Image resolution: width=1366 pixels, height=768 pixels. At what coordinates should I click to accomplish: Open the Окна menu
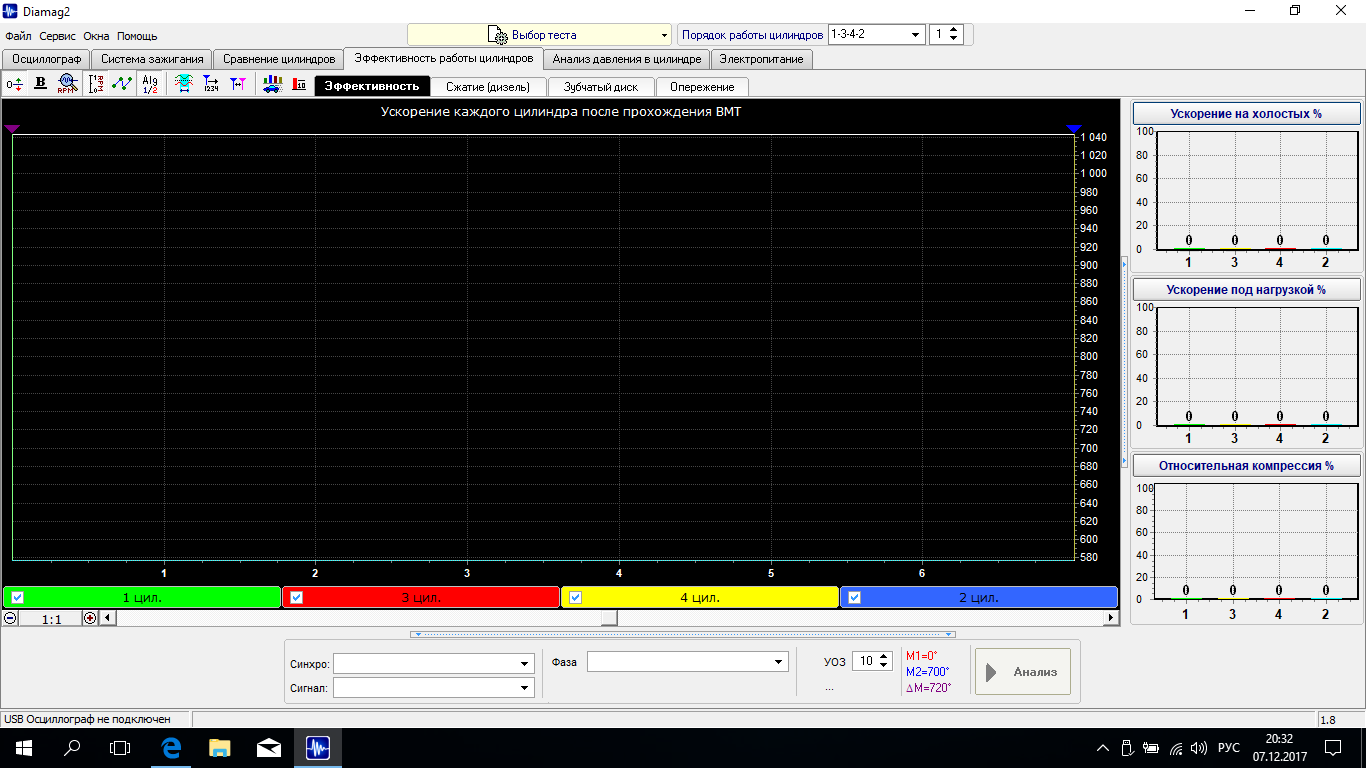[x=96, y=36]
